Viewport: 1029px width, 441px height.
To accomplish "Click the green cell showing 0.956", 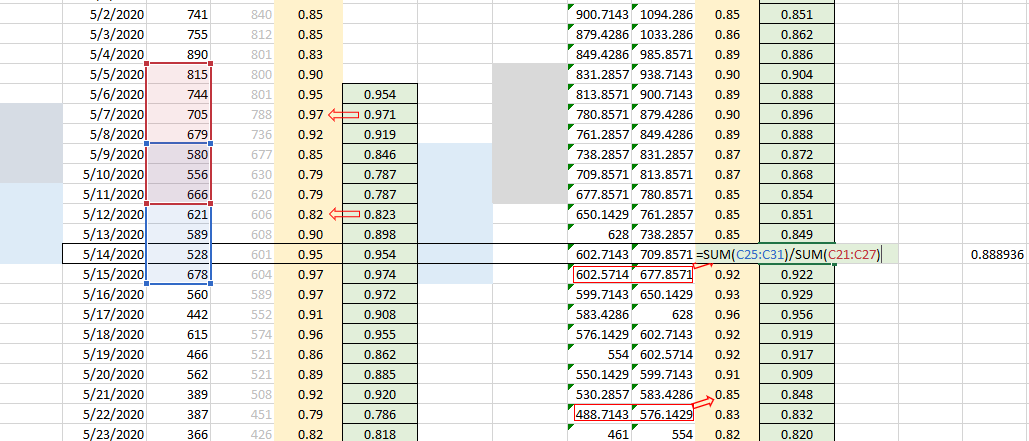I will click(x=797, y=314).
